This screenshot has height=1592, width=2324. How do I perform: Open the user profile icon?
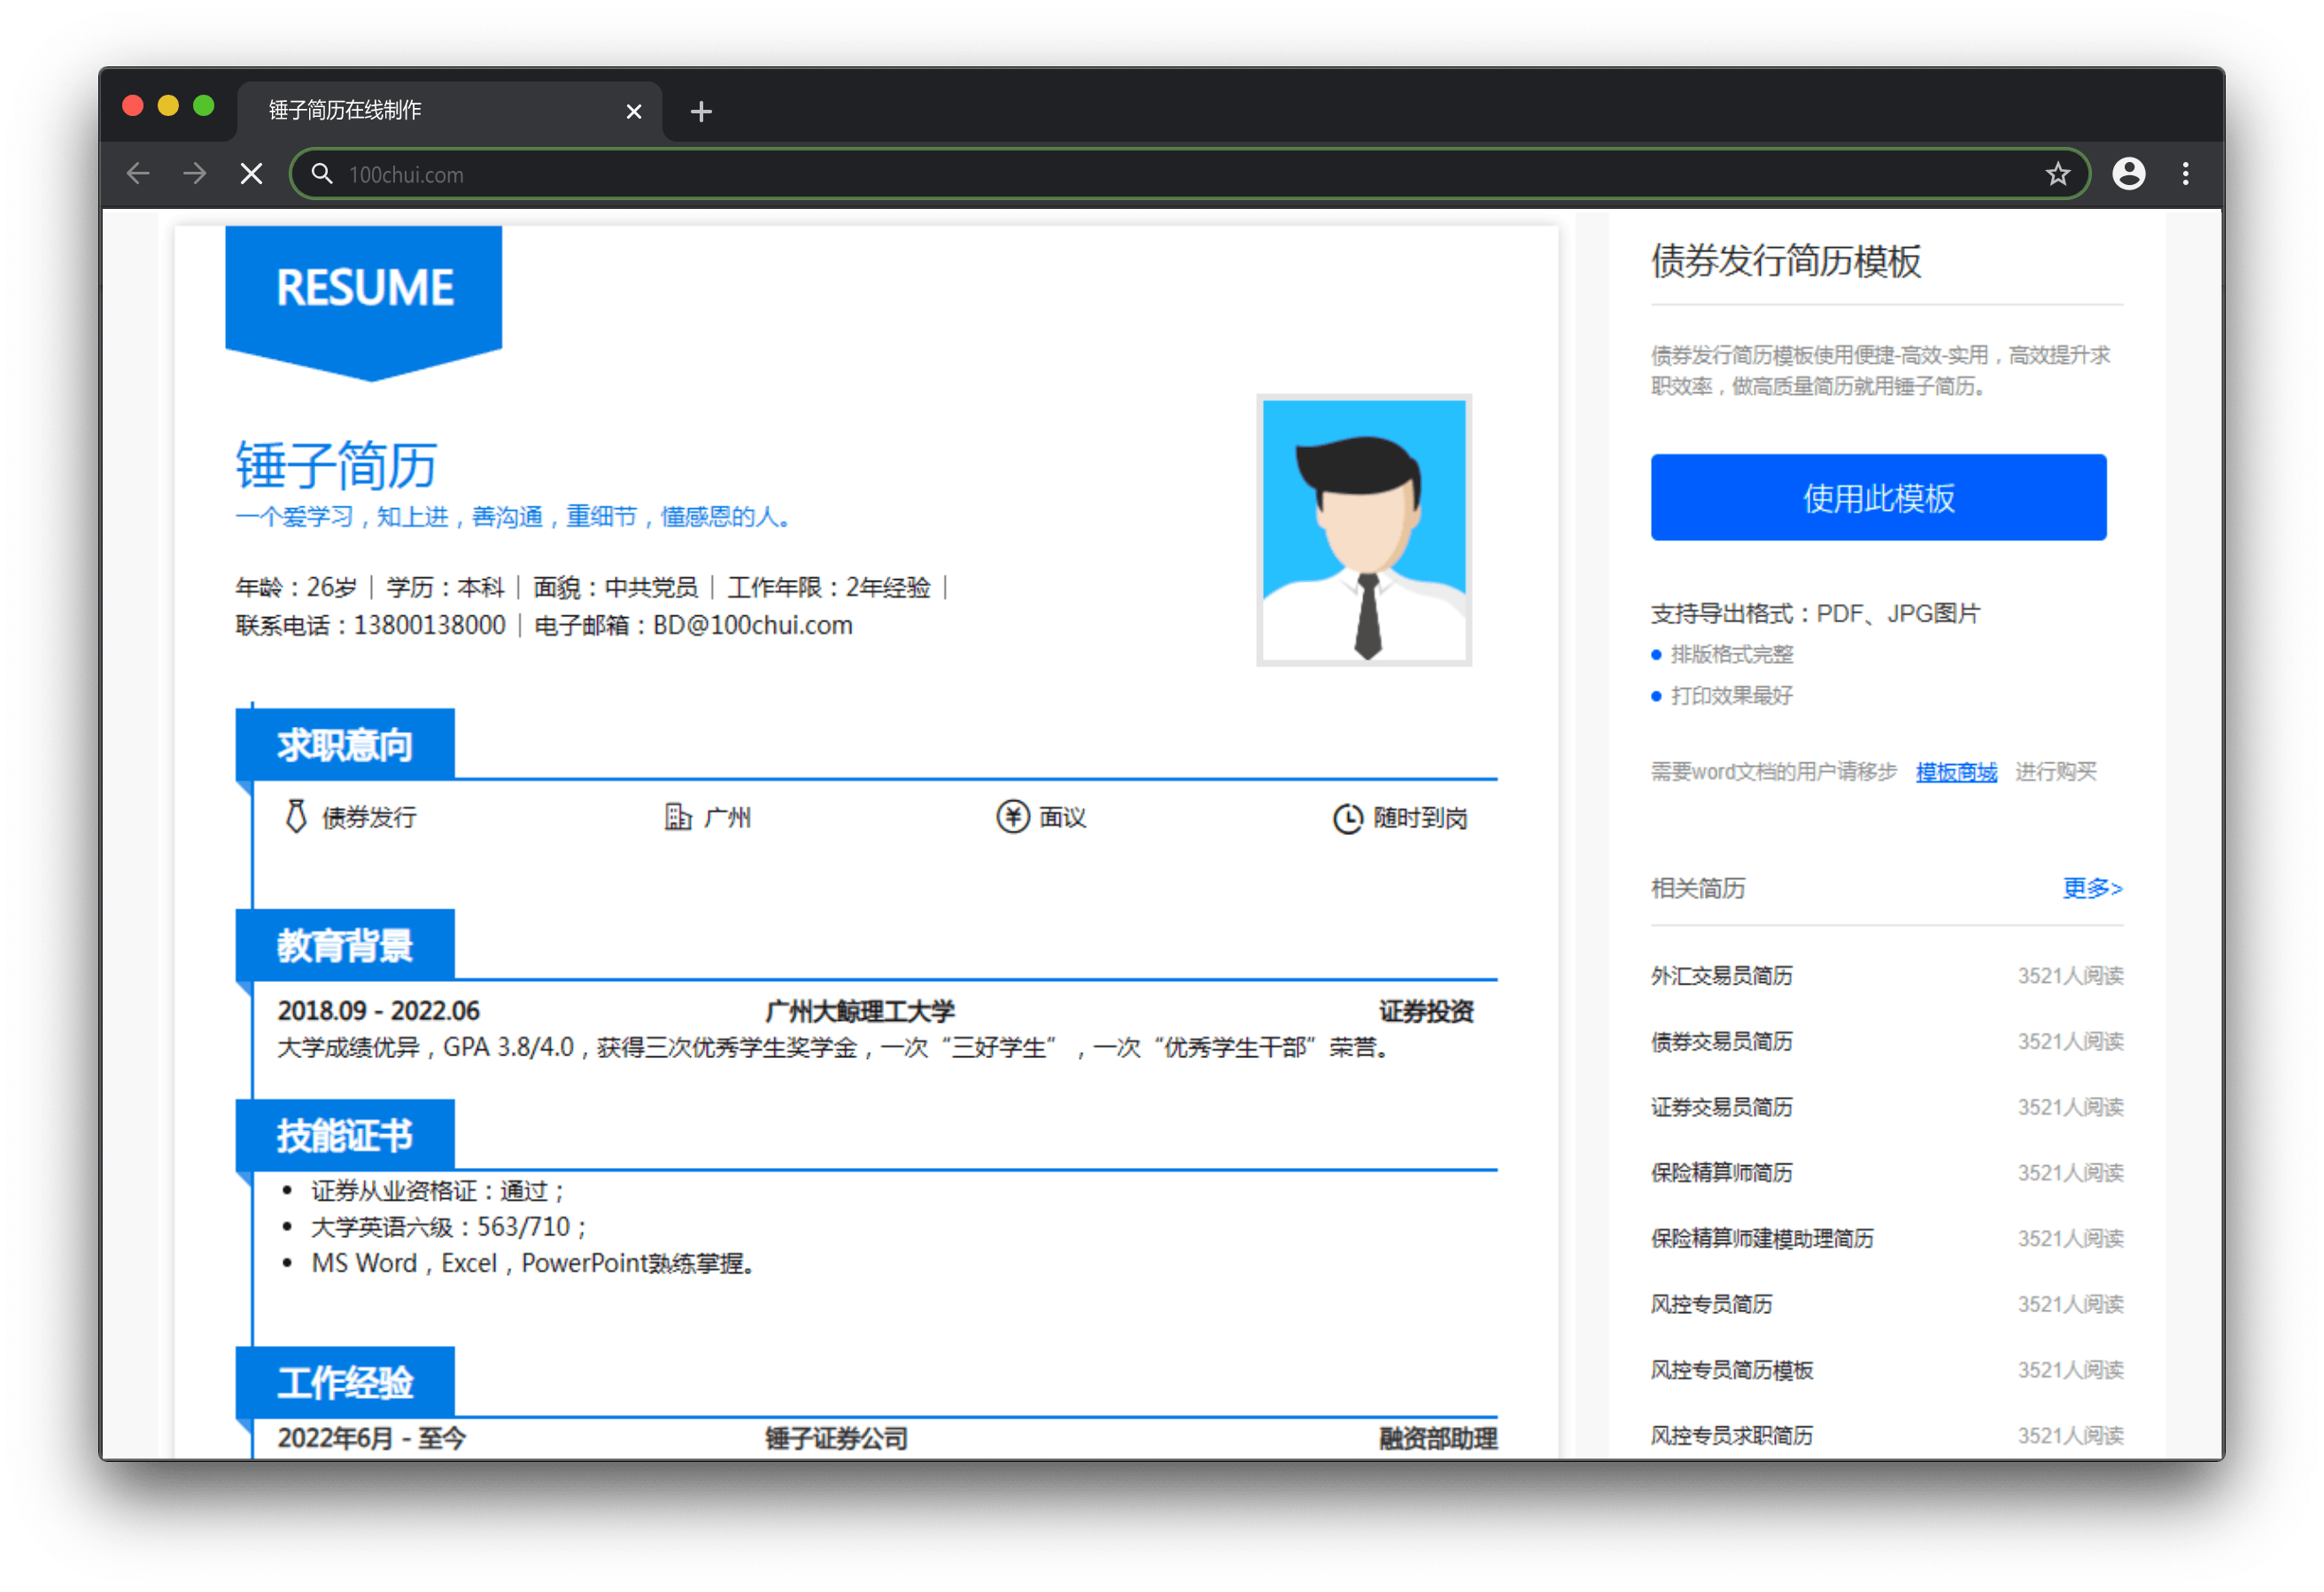[x=2128, y=174]
